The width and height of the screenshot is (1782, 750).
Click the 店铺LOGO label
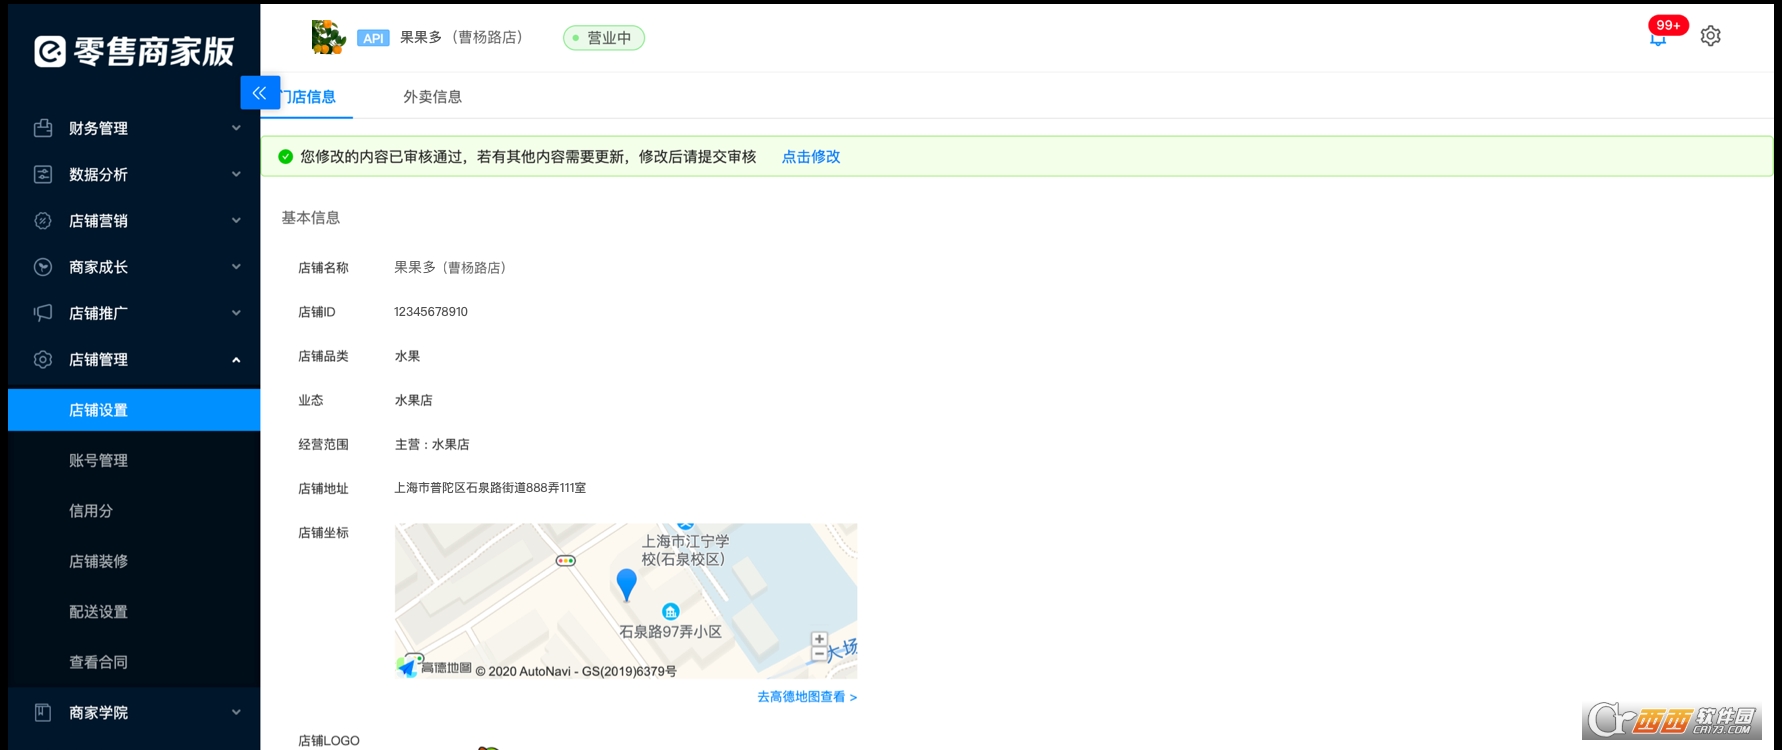[x=329, y=741]
